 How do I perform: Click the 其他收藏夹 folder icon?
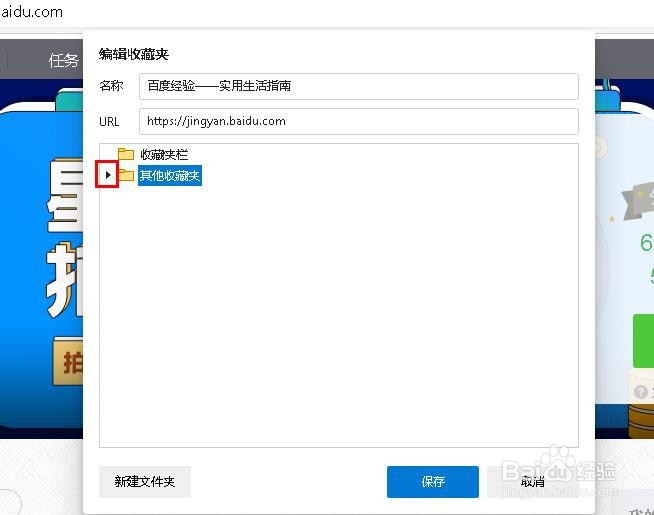coord(126,175)
